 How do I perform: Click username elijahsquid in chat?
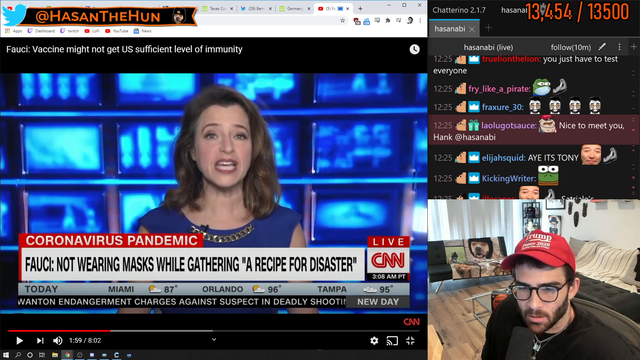[x=503, y=158]
